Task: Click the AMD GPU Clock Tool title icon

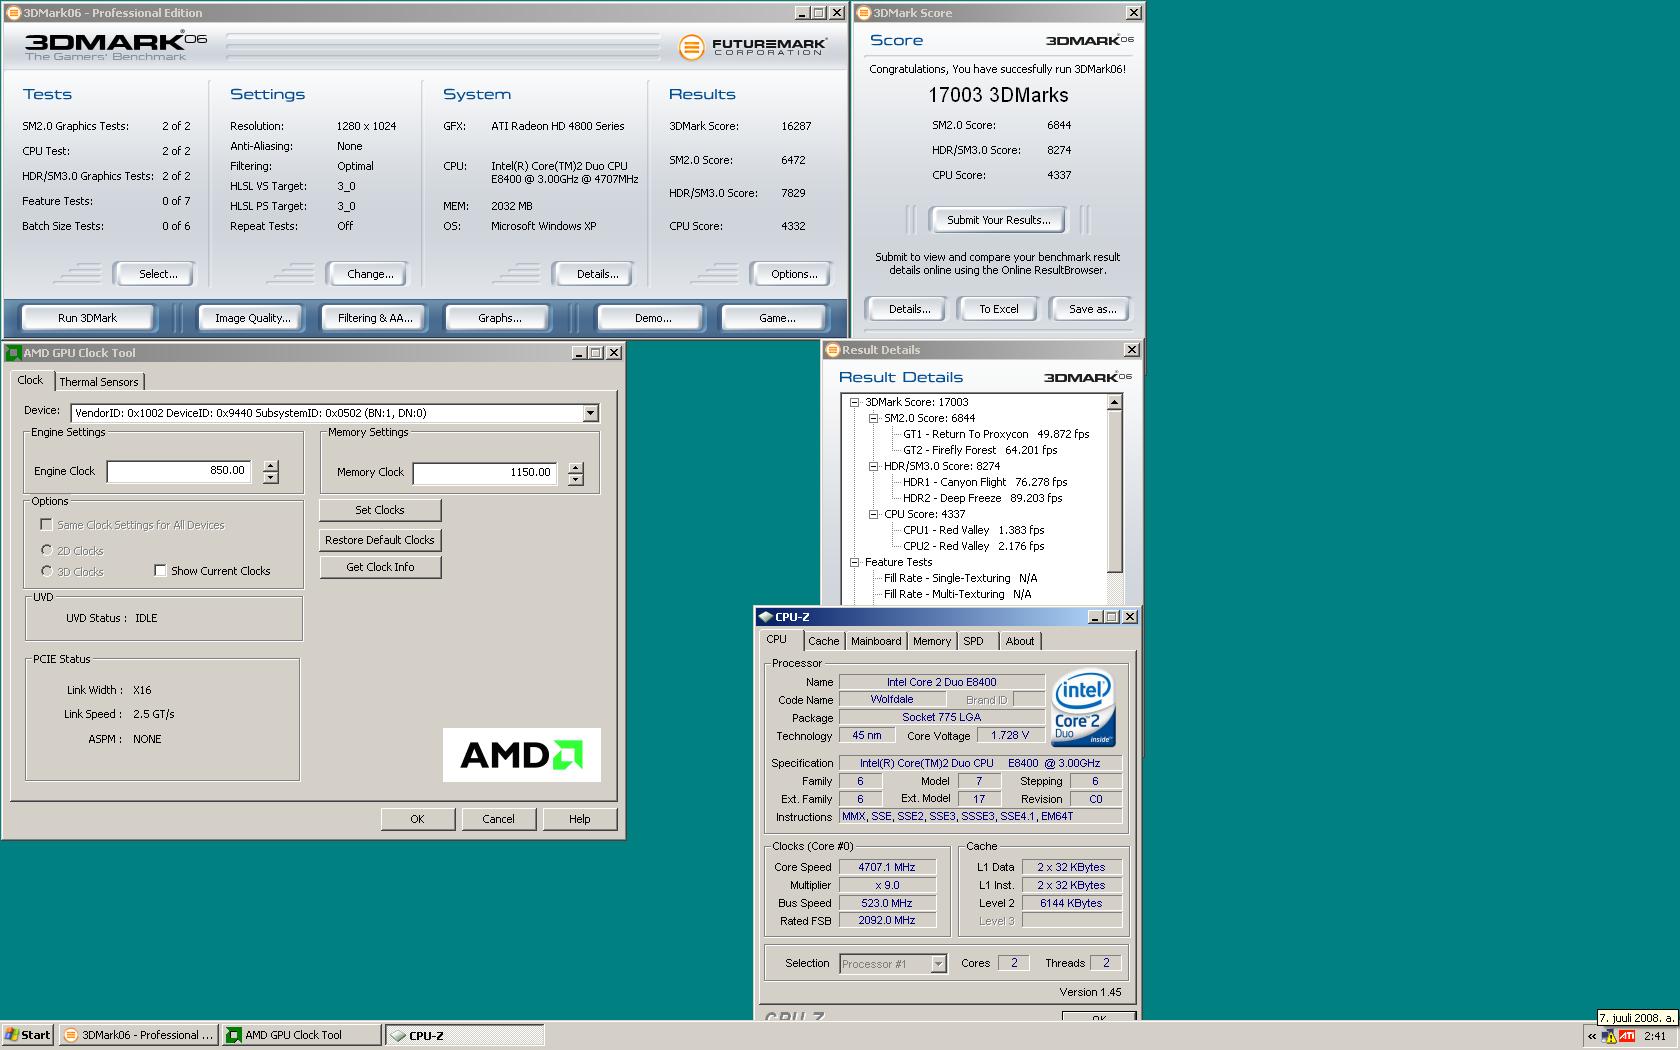Action: tap(13, 353)
